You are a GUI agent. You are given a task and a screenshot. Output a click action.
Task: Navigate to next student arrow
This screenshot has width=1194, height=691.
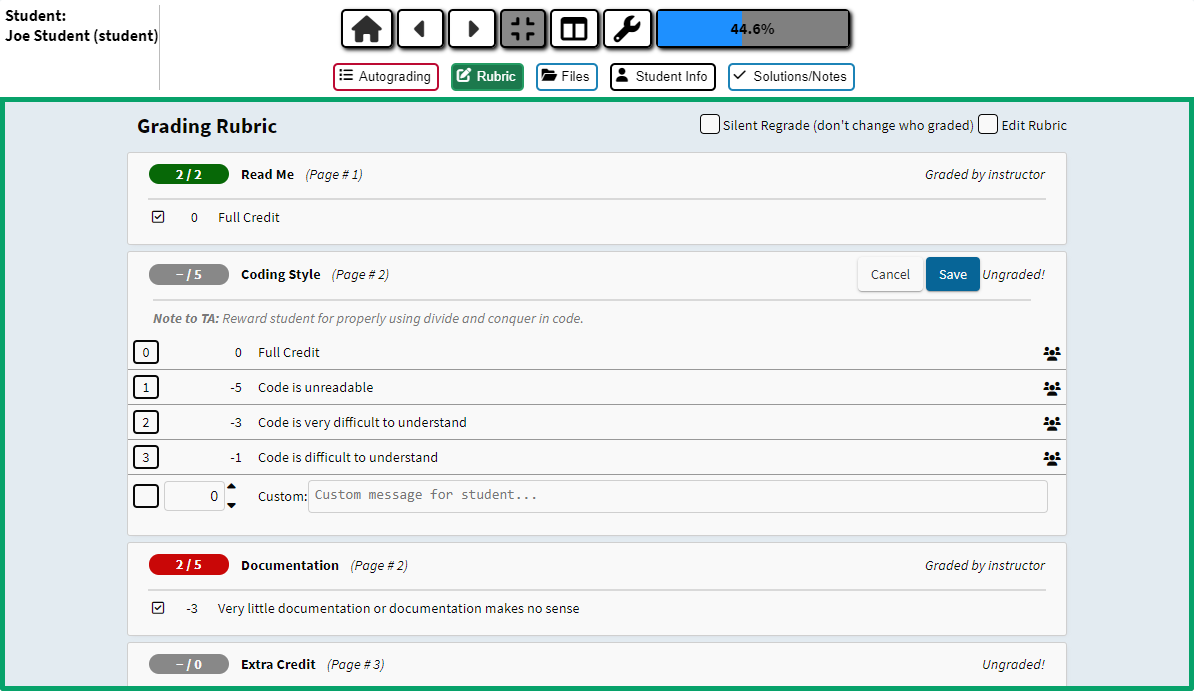pyautogui.click(x=472, y=29)
